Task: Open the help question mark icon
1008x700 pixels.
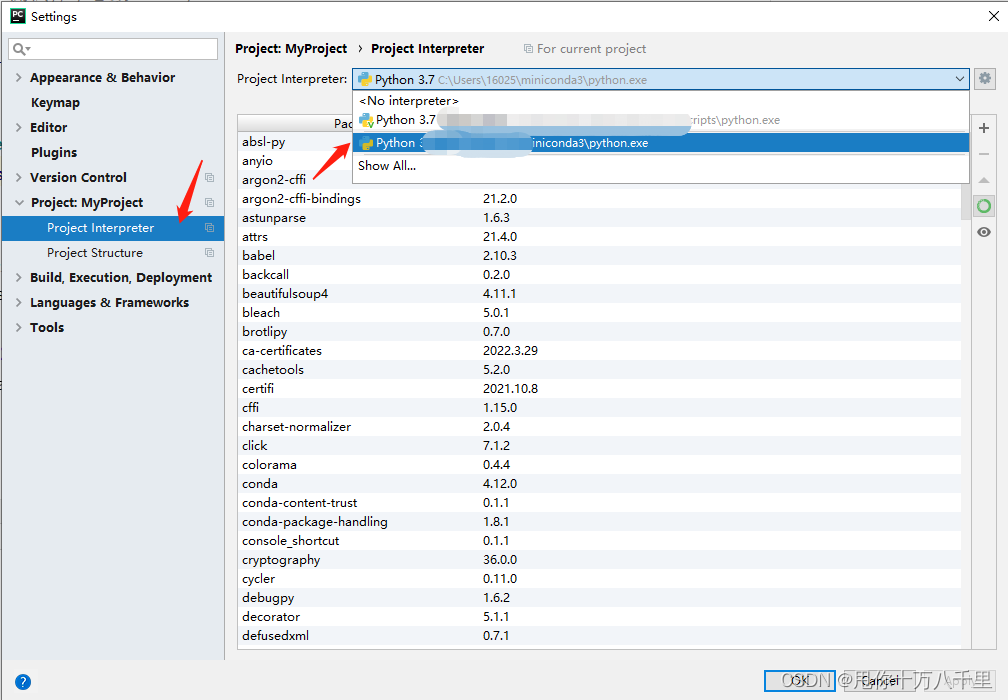Action: [x=22, y=682]
